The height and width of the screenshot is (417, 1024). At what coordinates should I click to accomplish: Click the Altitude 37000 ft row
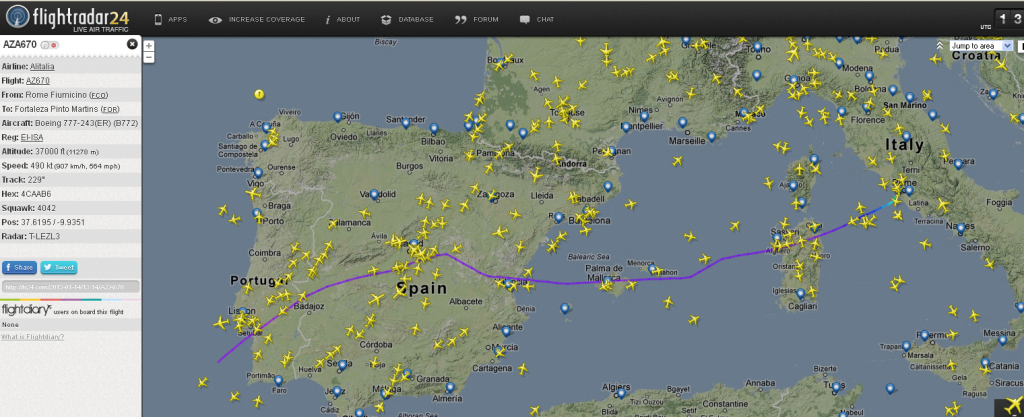(x=71, y=151)
